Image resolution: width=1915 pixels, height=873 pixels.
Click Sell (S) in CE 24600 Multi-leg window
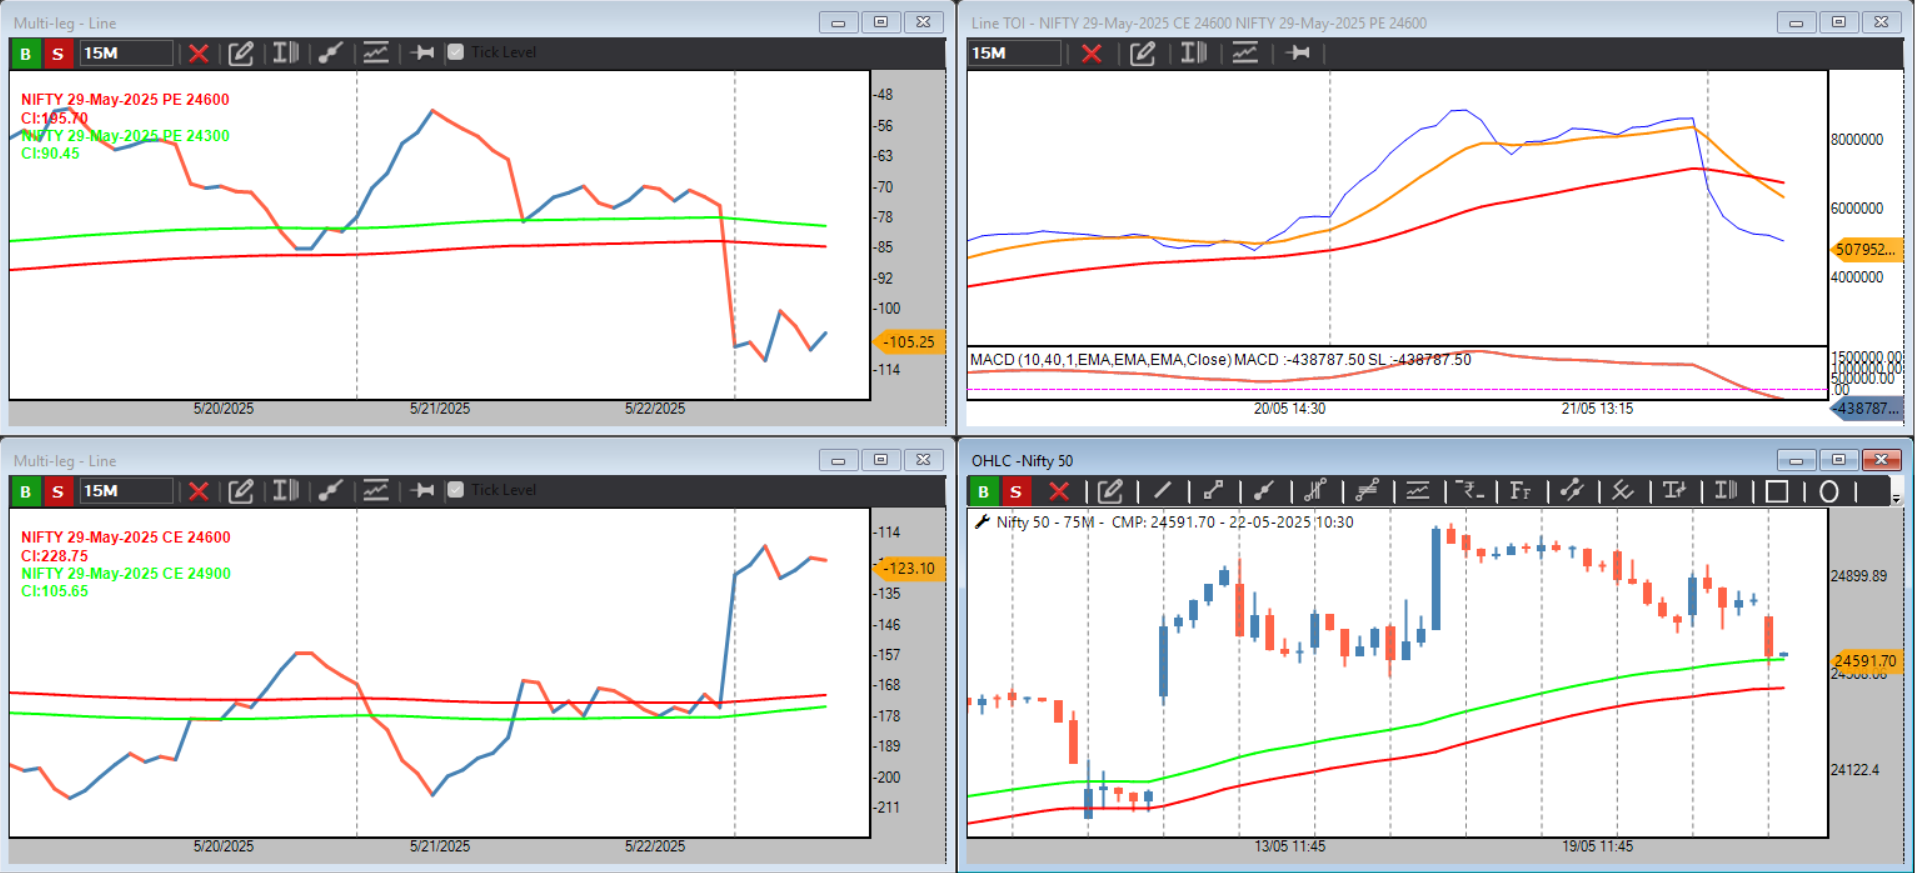tap(58, 491)
